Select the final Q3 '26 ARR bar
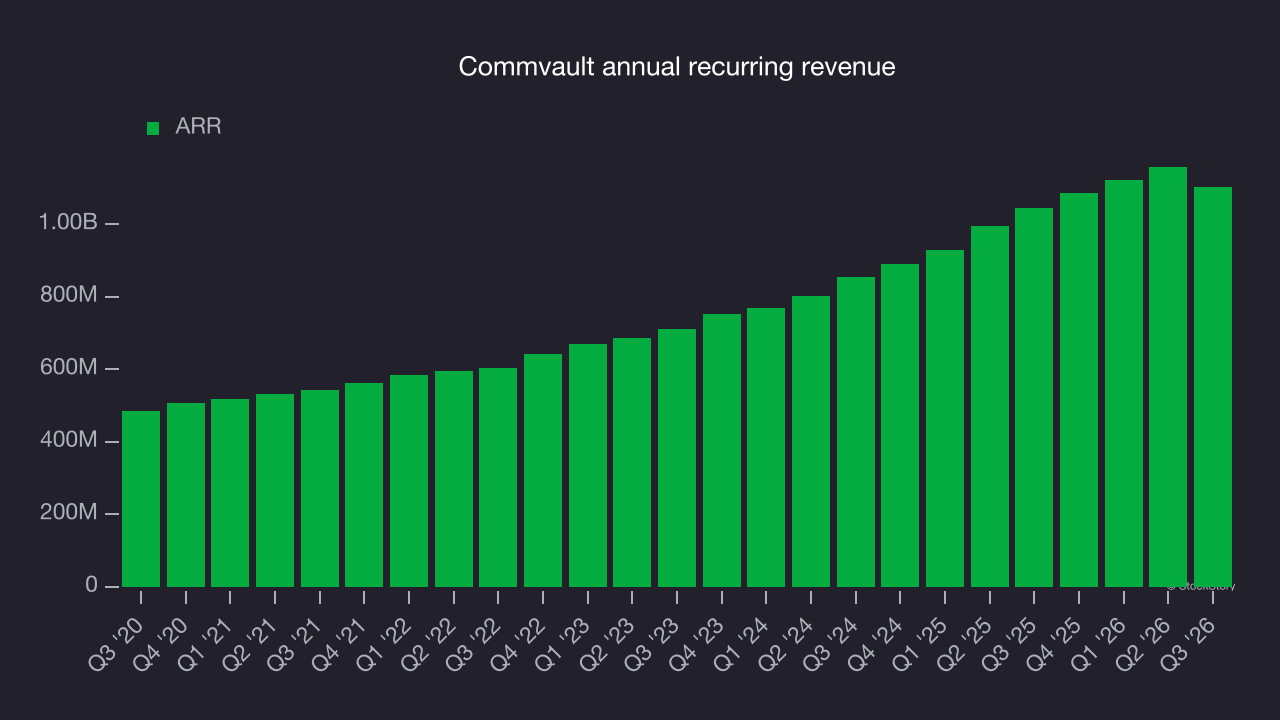 click(1213, 387)
